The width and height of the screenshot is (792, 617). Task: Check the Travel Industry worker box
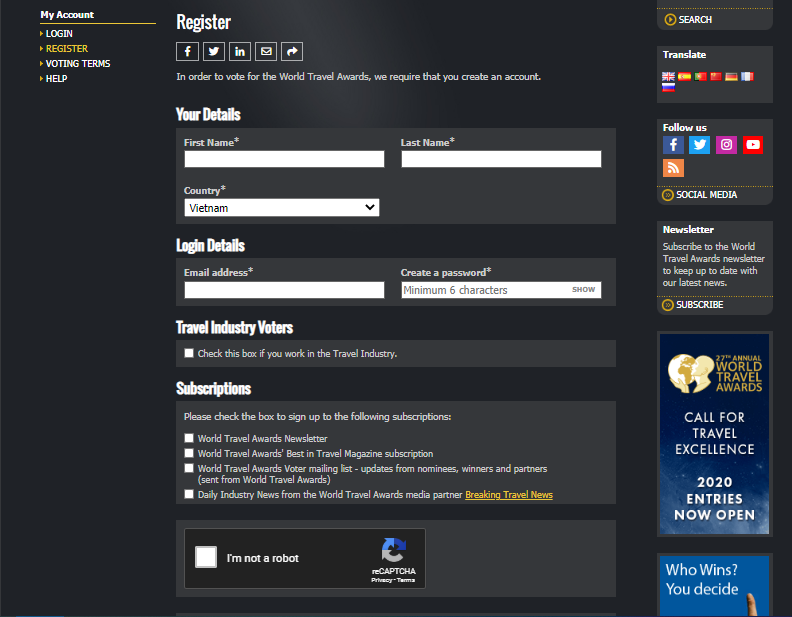click(189, 353)
